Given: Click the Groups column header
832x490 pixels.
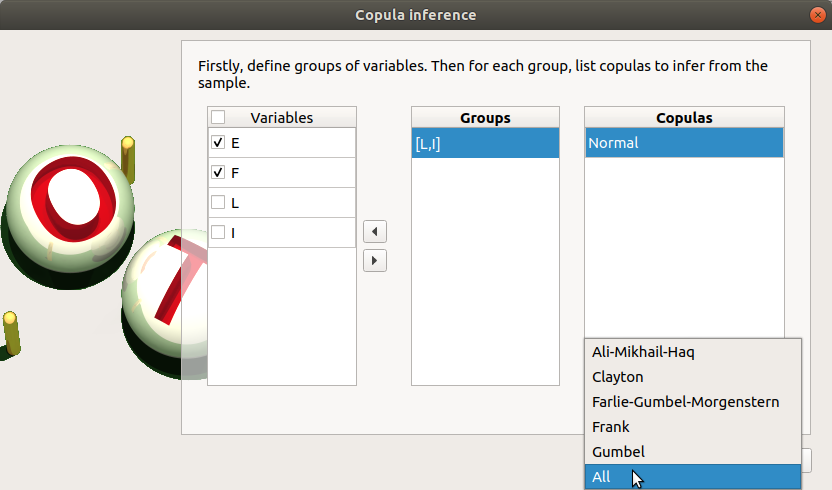Looking at the screenshot, I should coord(485,118).
